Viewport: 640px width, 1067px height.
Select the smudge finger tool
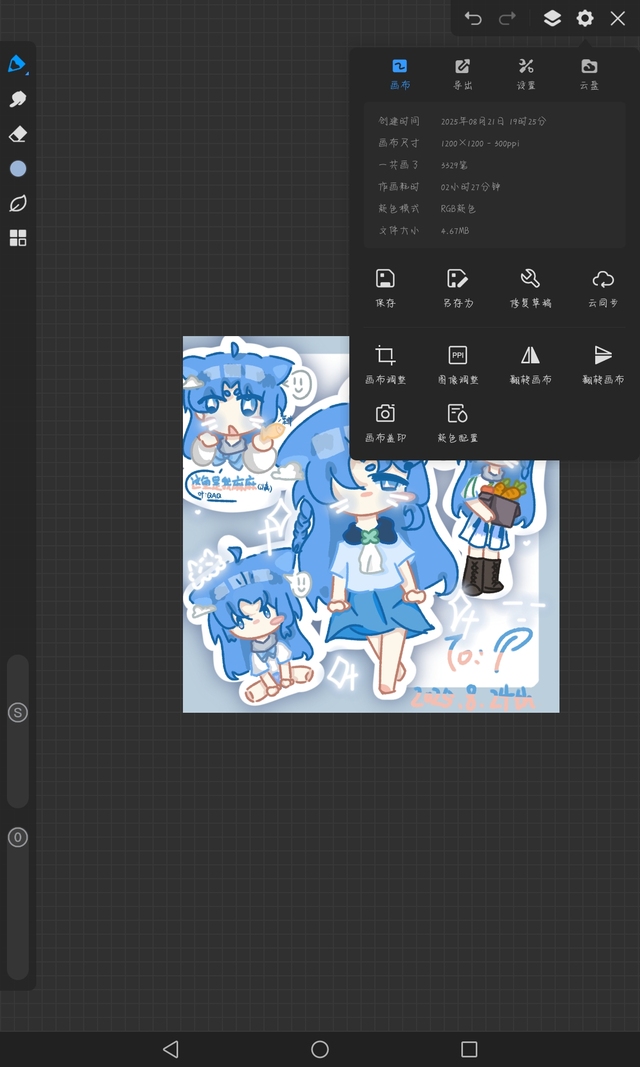point(17,99)
